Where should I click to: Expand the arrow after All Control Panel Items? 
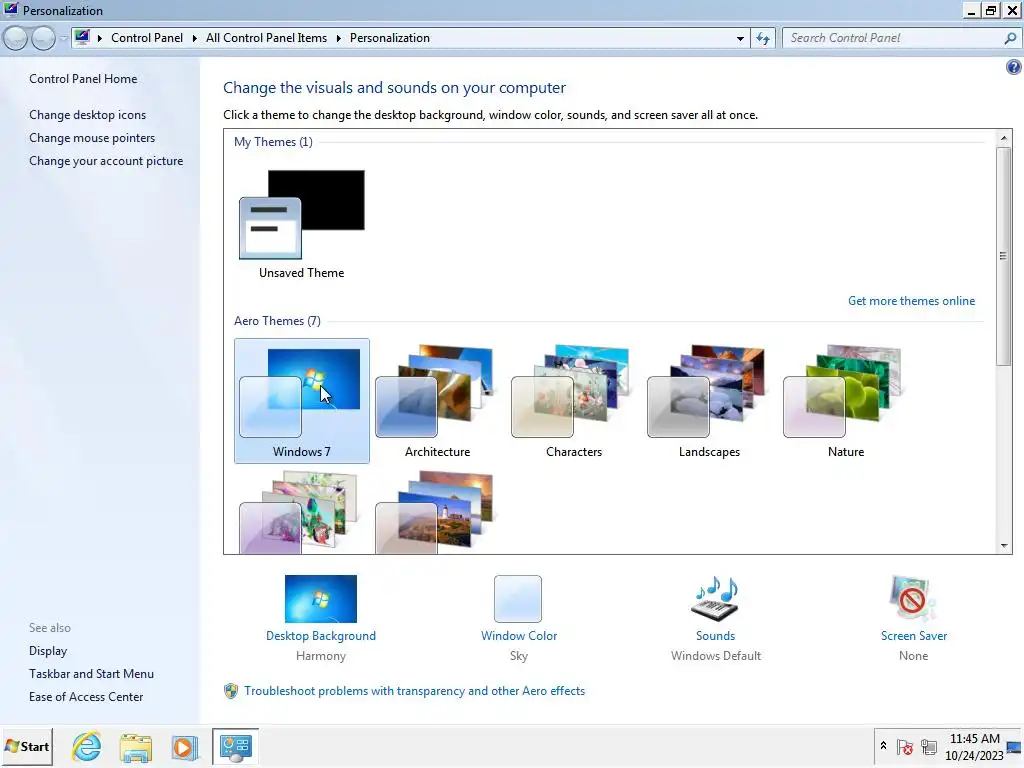pos(339,39)
